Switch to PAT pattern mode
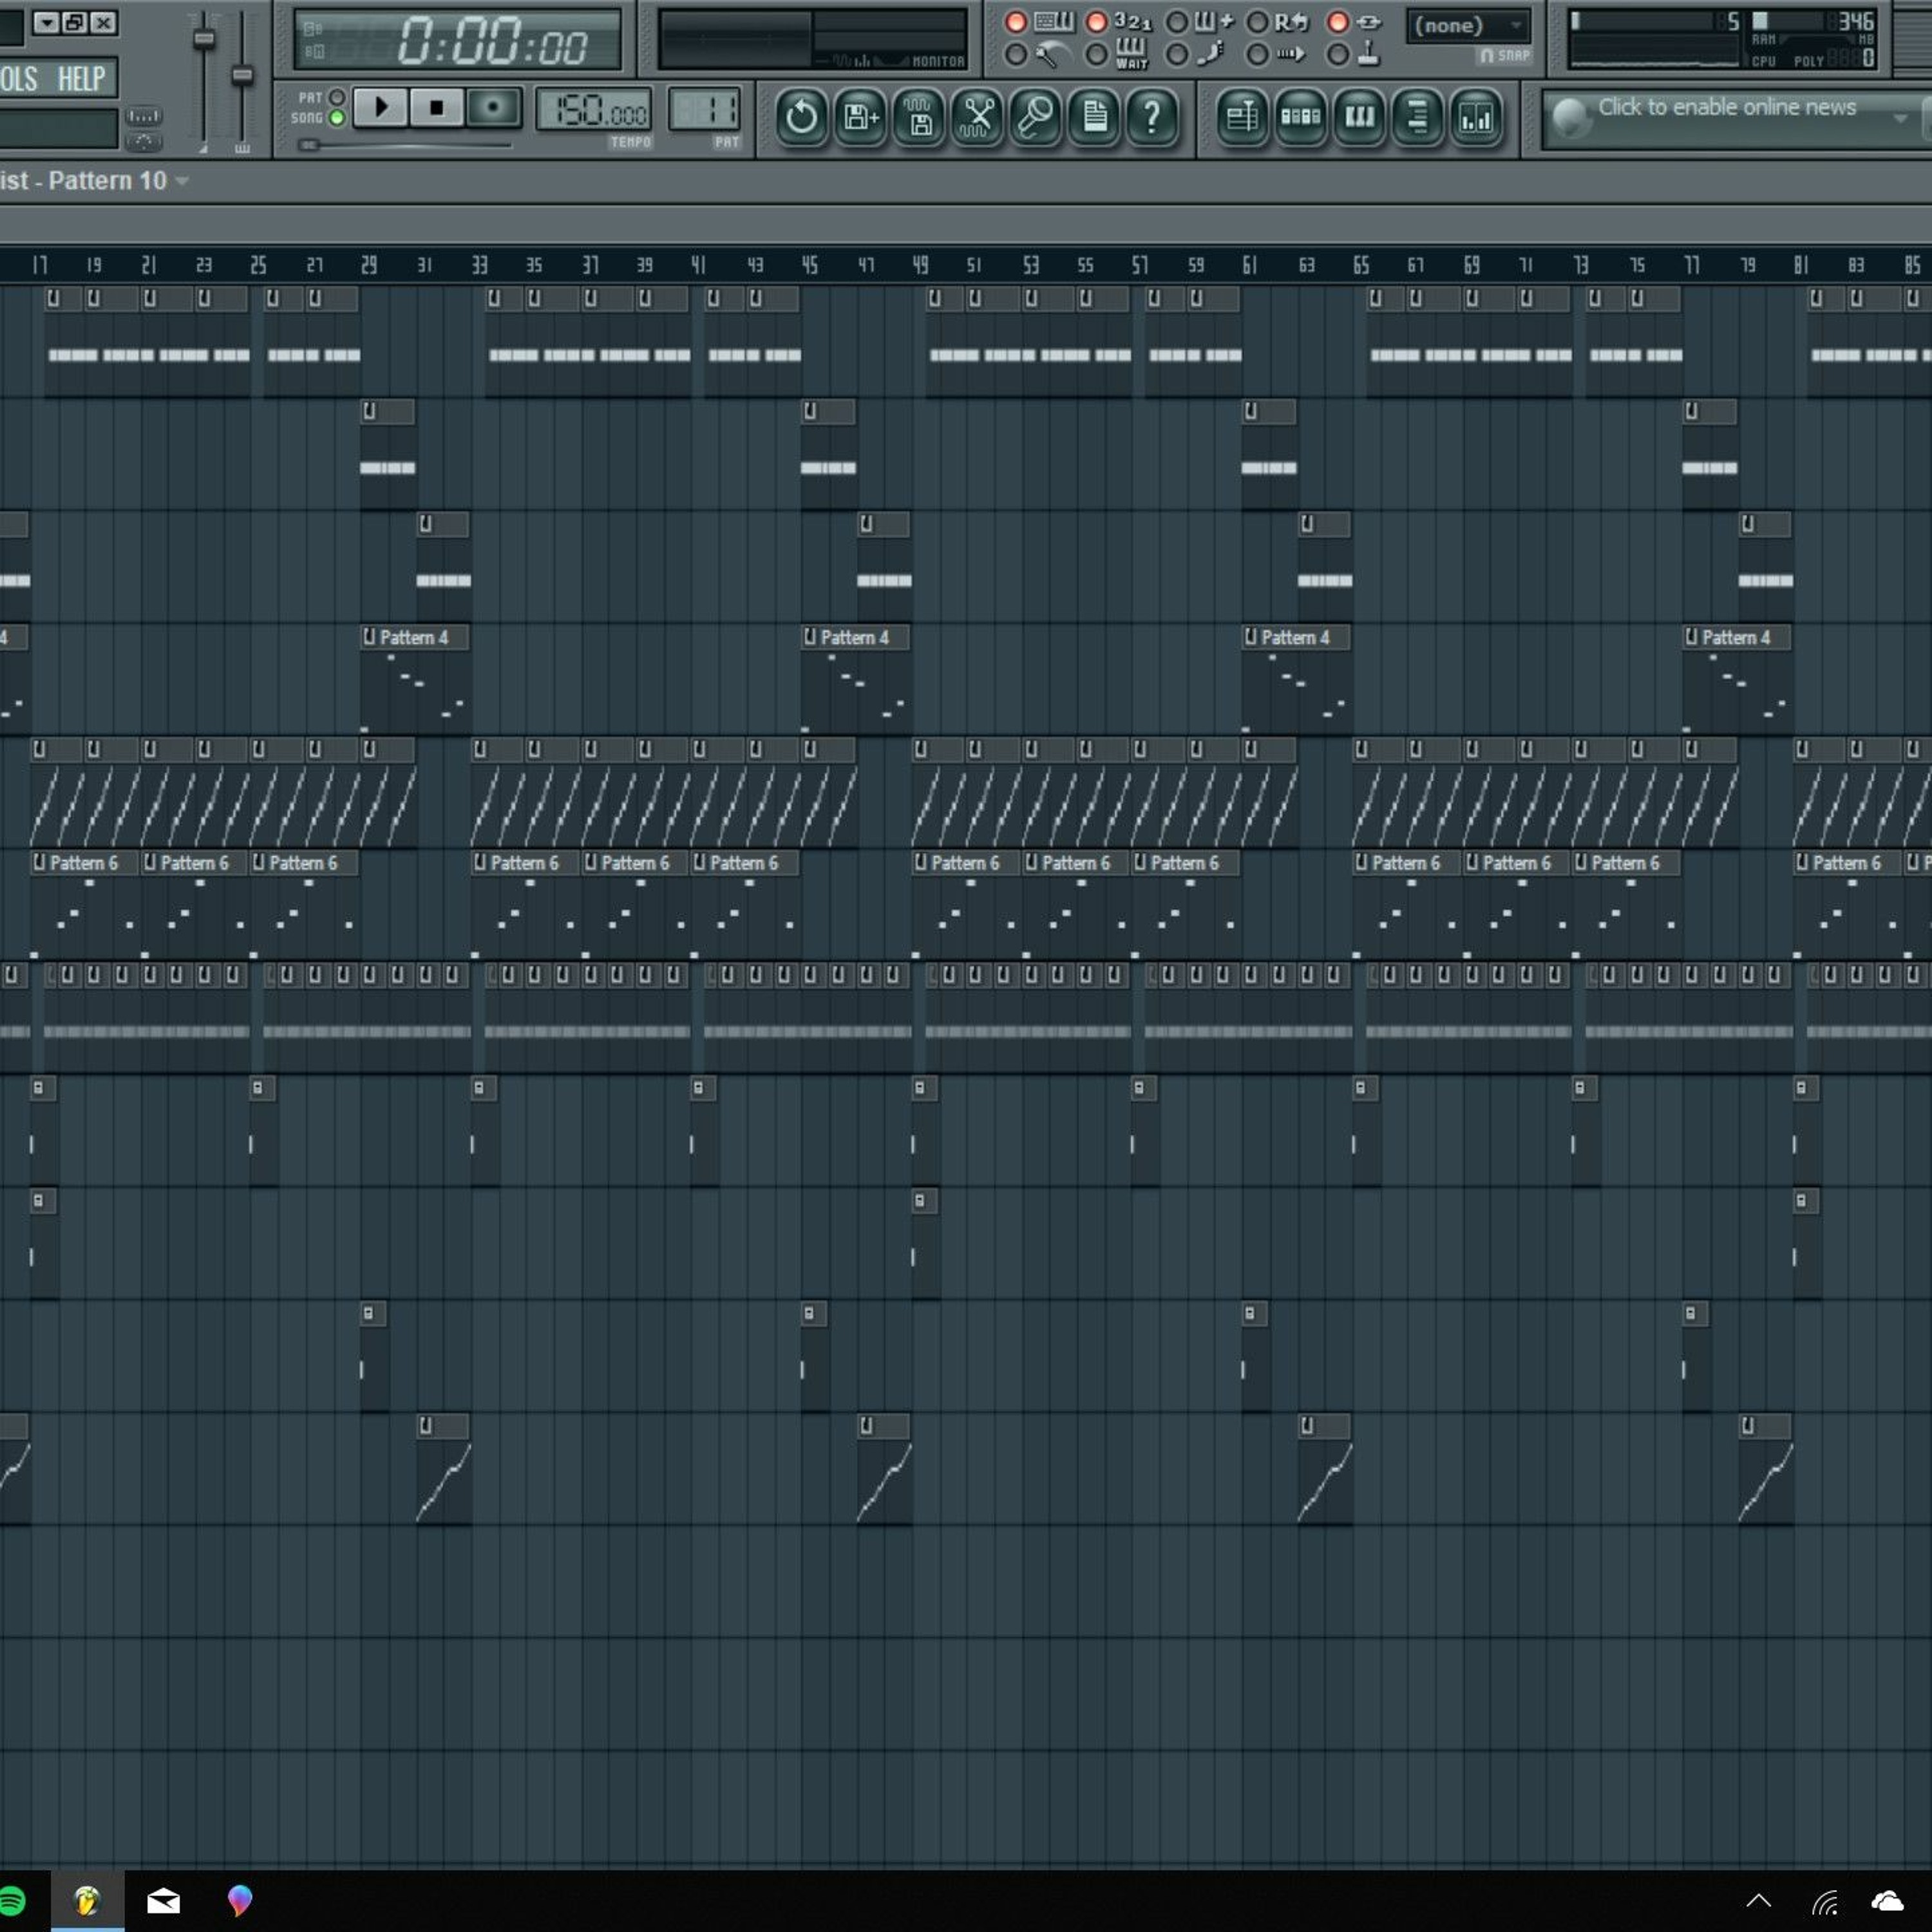Image resolution: width=1932 pixels, height=1932 pixels. [x=337, y=98]
